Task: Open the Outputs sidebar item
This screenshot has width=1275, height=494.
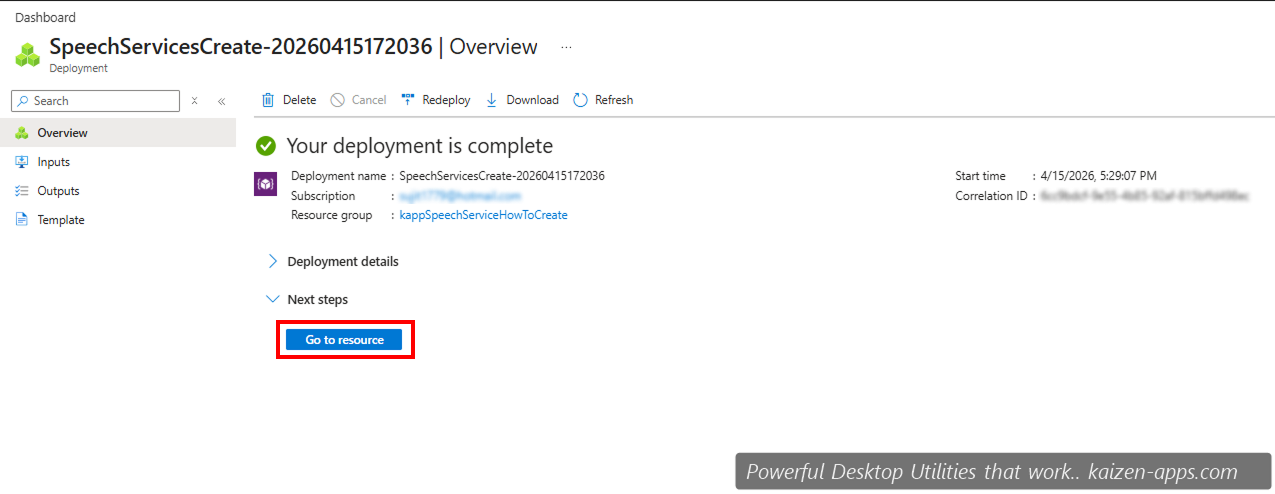Action: tap(118, 191)
